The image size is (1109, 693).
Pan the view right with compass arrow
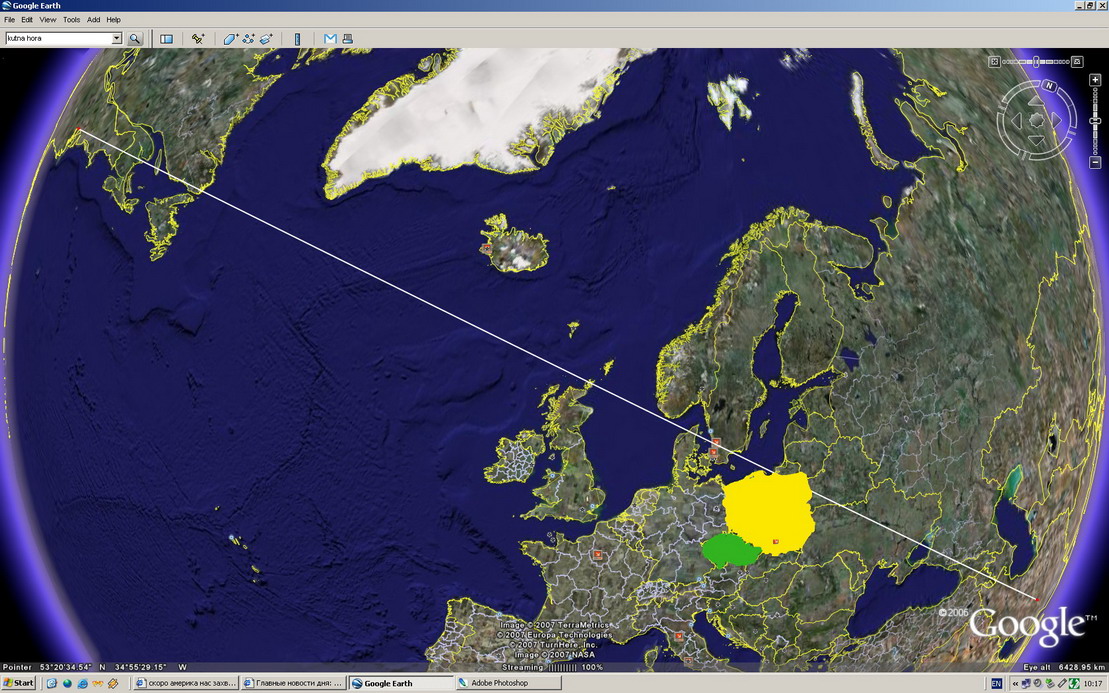click(x=1056, y=121)
